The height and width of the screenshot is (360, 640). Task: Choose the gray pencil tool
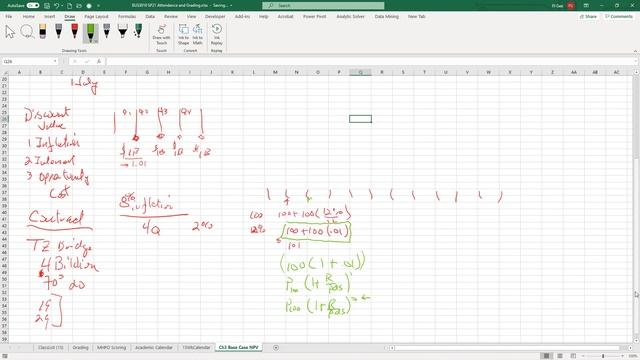click(x=107, y=31)
